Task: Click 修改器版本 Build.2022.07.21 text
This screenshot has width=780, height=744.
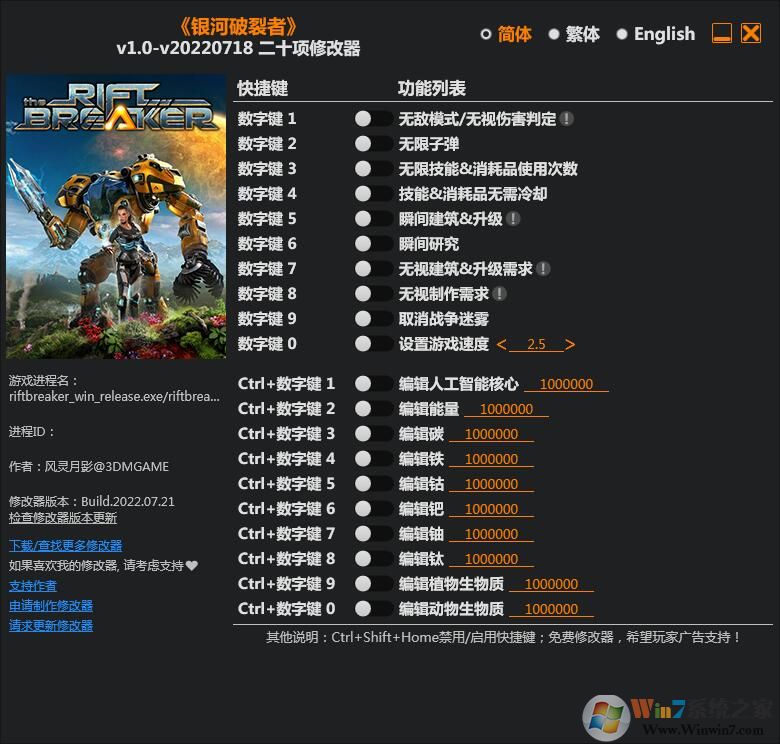Action: click(92, 501)
